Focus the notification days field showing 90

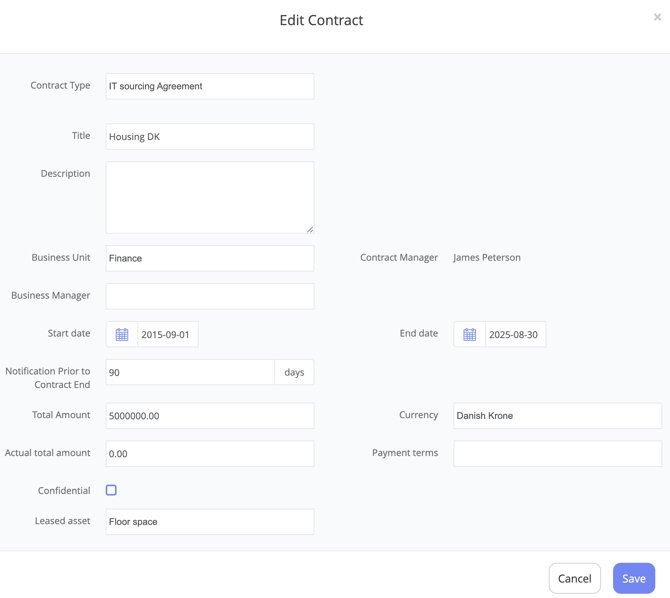click(190, 372)
